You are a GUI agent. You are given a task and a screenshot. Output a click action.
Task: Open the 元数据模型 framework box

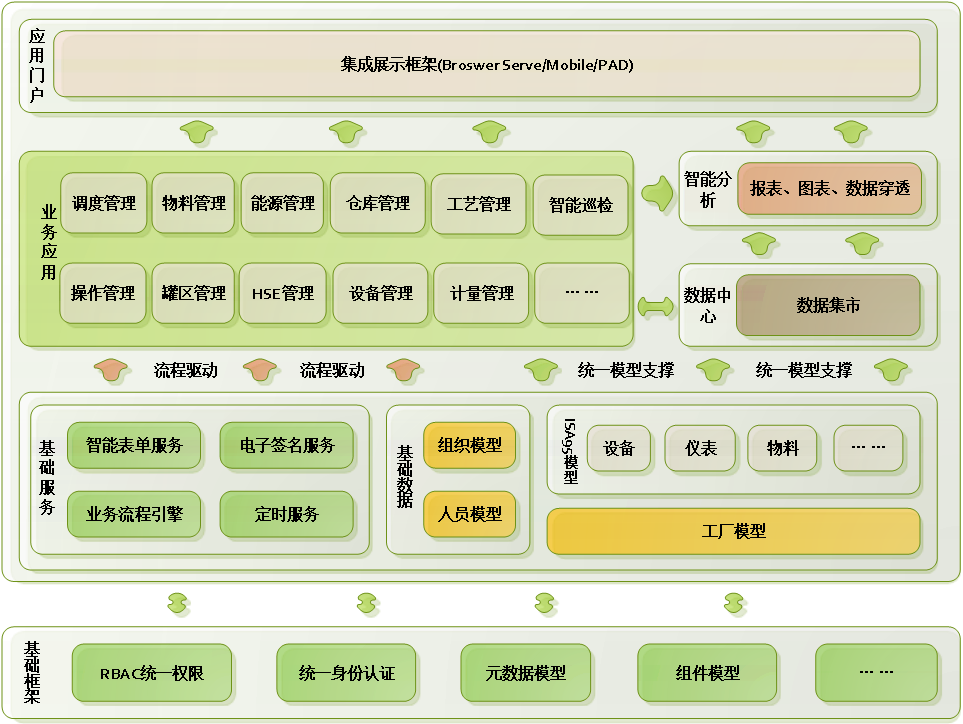point(526,673)
